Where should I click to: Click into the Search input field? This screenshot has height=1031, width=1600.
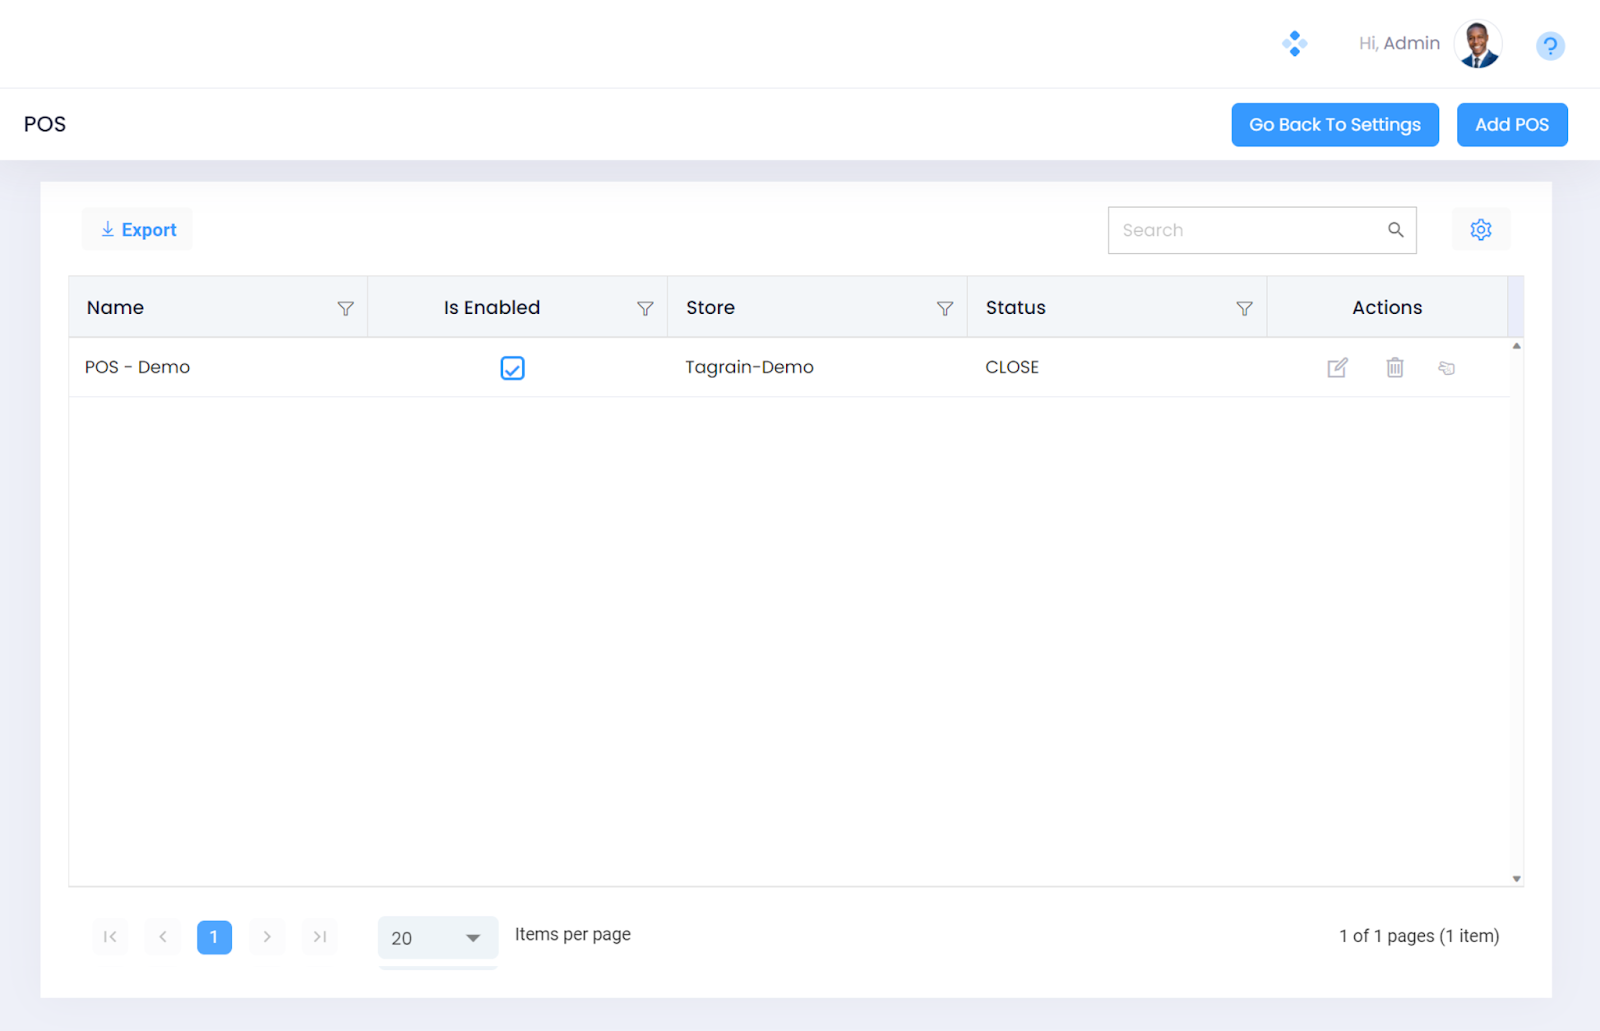[1245, 230]
